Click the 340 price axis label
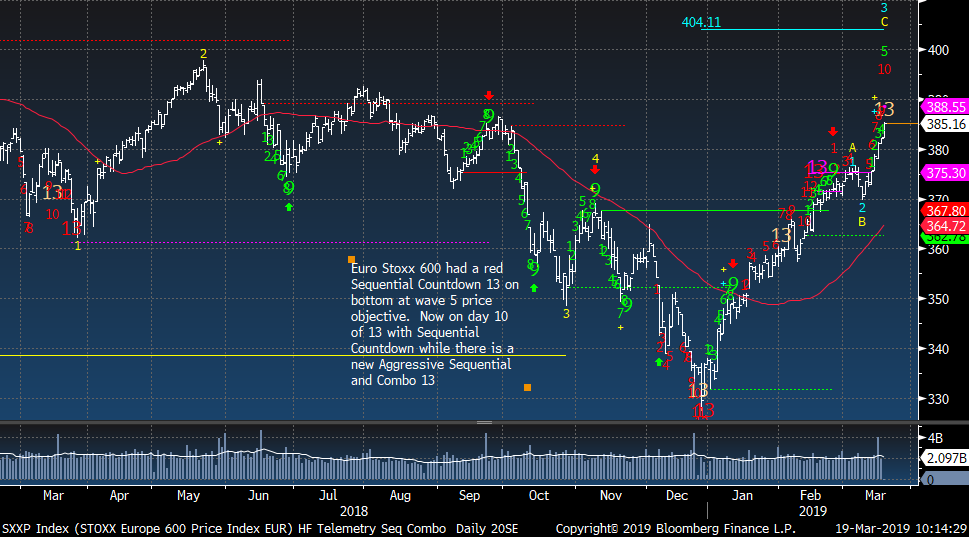Viewport: 969px width, 537px height. point(938,349)
